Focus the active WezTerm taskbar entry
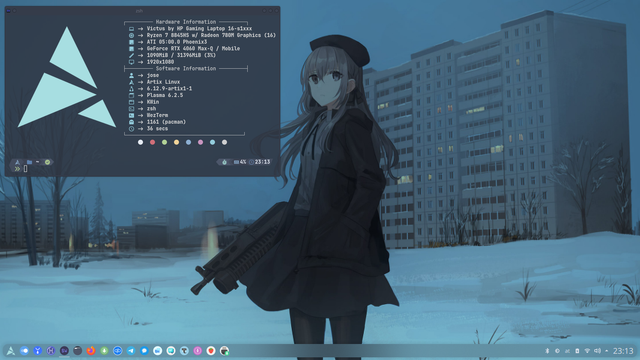The width and height of the screenshot is (640, 360). [x=64, y=351]
